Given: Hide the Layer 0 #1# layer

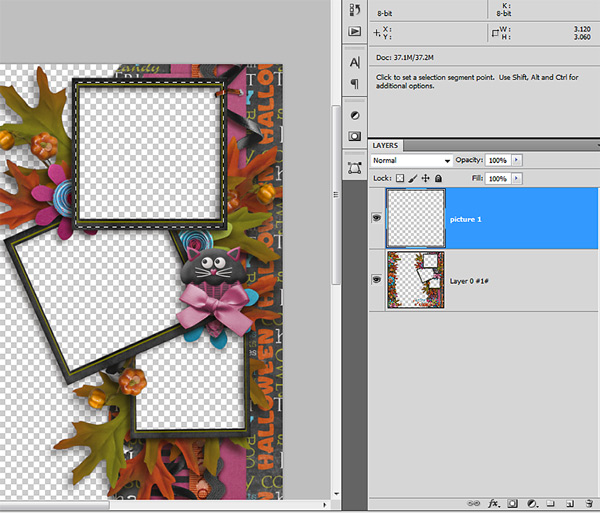Looking at the screenshot, I should pos(377,280).
